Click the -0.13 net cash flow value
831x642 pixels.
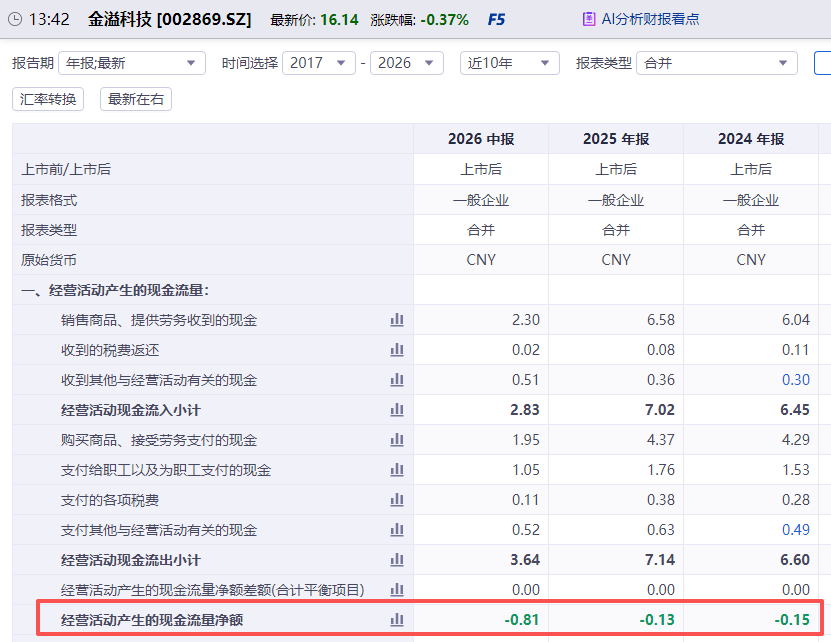pyautogui.click(x=657, y=620)
